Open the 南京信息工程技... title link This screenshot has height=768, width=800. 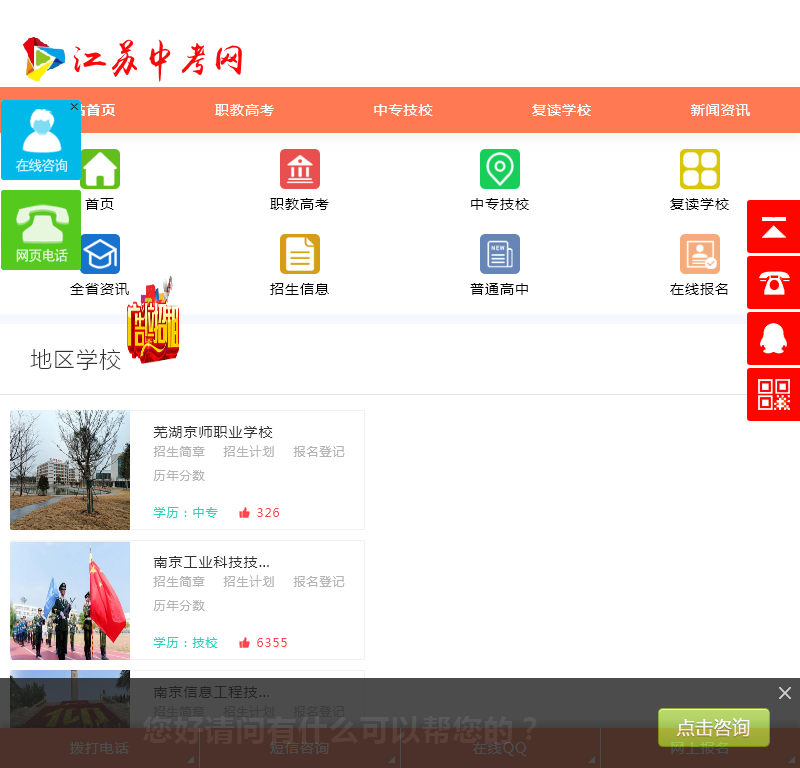[x=211, y=692]
